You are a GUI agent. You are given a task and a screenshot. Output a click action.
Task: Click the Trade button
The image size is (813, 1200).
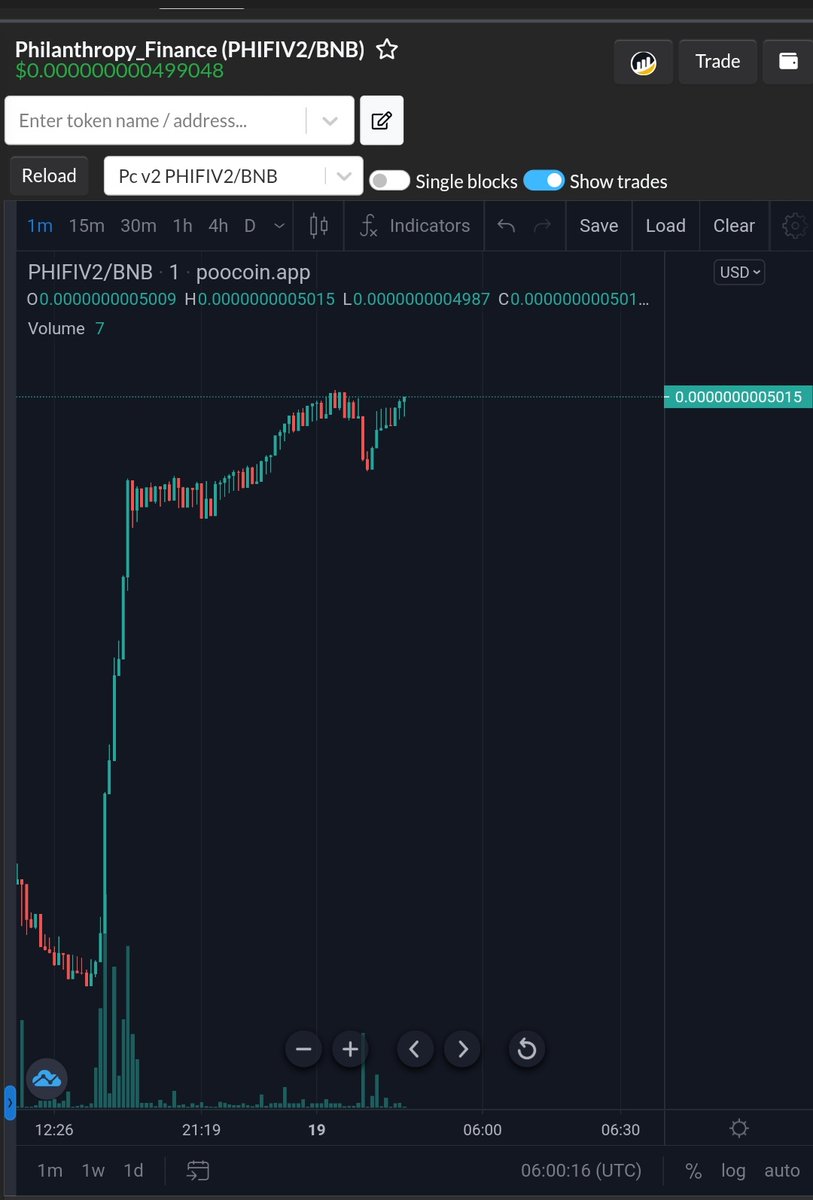pos(717,61)
